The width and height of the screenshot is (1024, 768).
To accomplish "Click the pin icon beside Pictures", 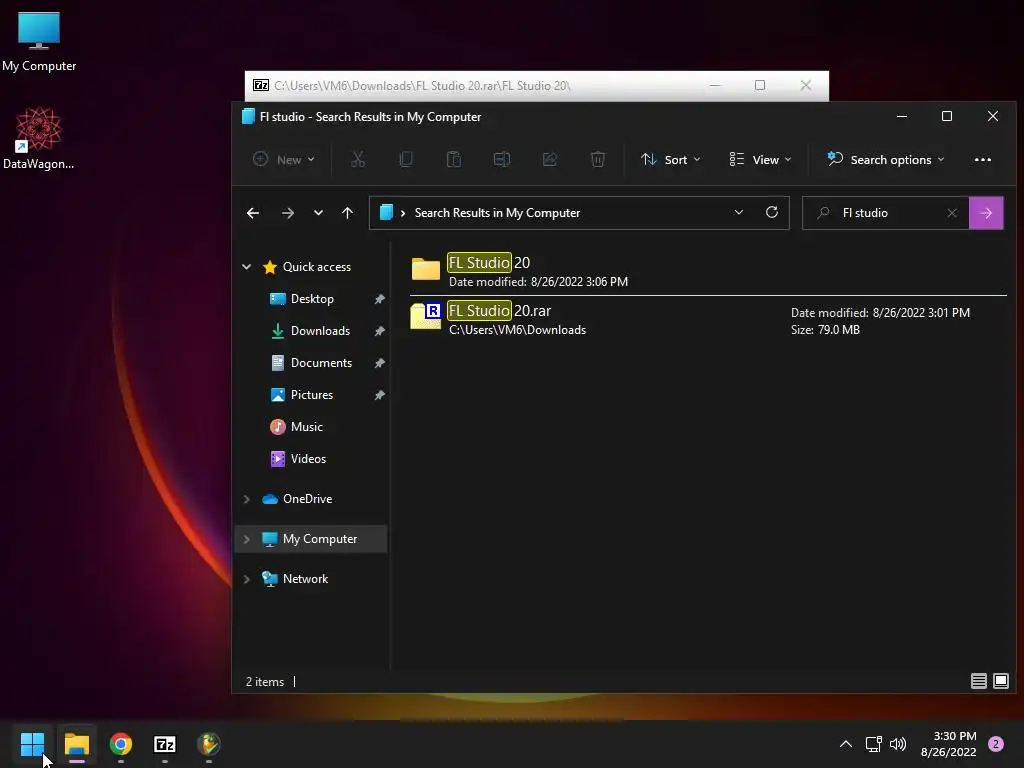I will tap(379, 395).
